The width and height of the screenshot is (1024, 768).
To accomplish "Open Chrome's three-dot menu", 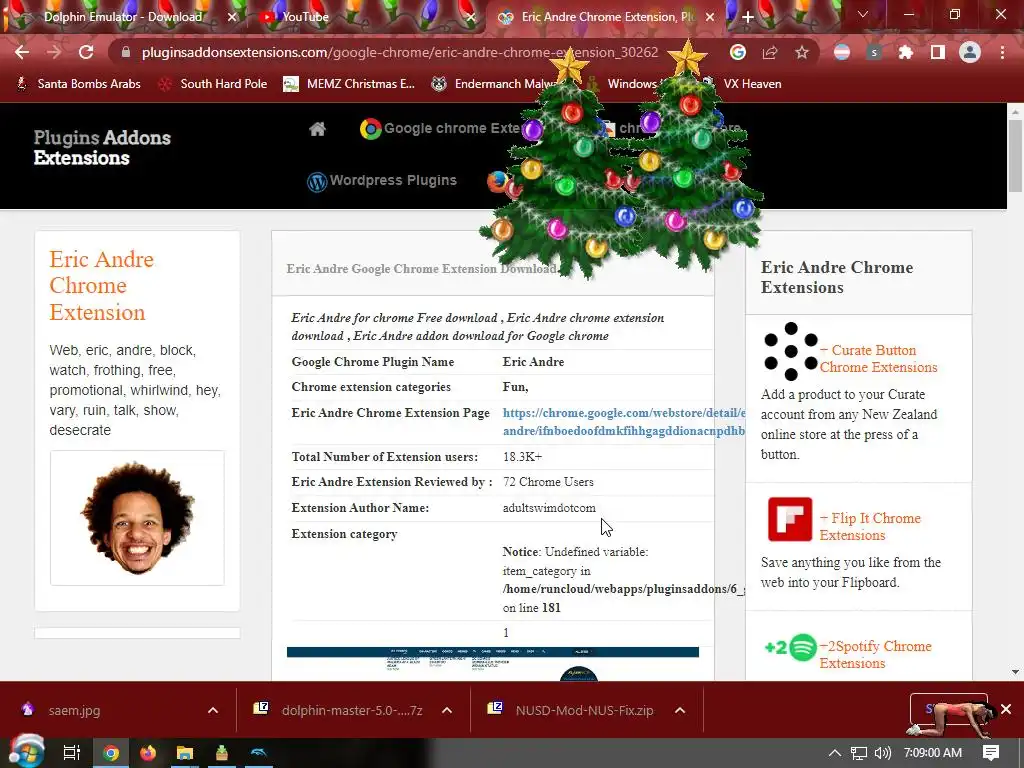I will 1002,52.
